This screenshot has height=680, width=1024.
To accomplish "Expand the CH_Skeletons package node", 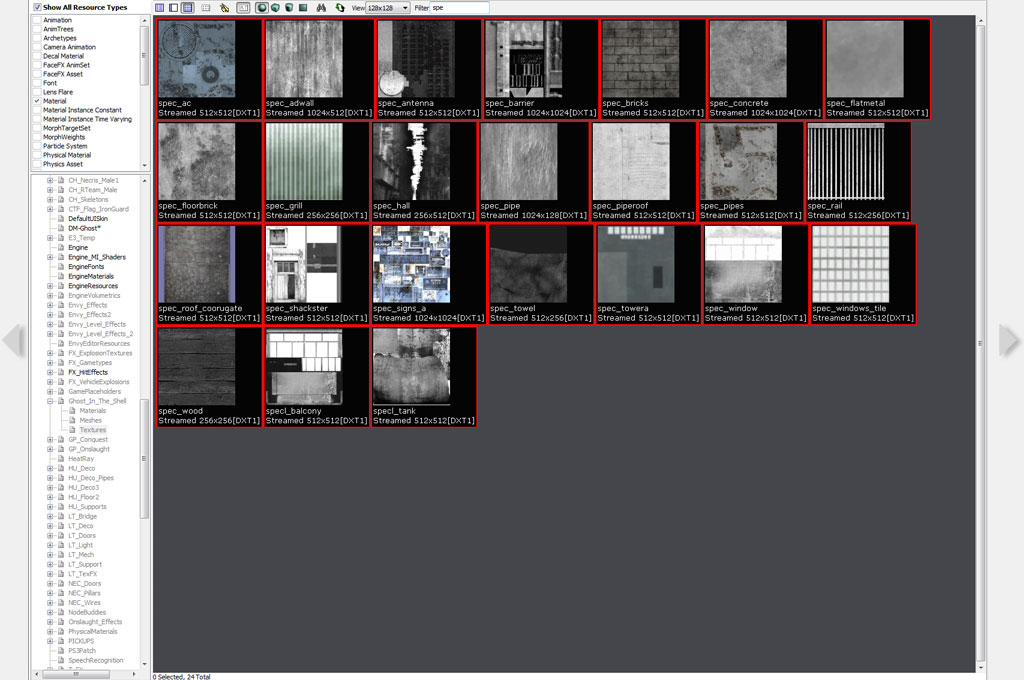I will tap(50, 199).
